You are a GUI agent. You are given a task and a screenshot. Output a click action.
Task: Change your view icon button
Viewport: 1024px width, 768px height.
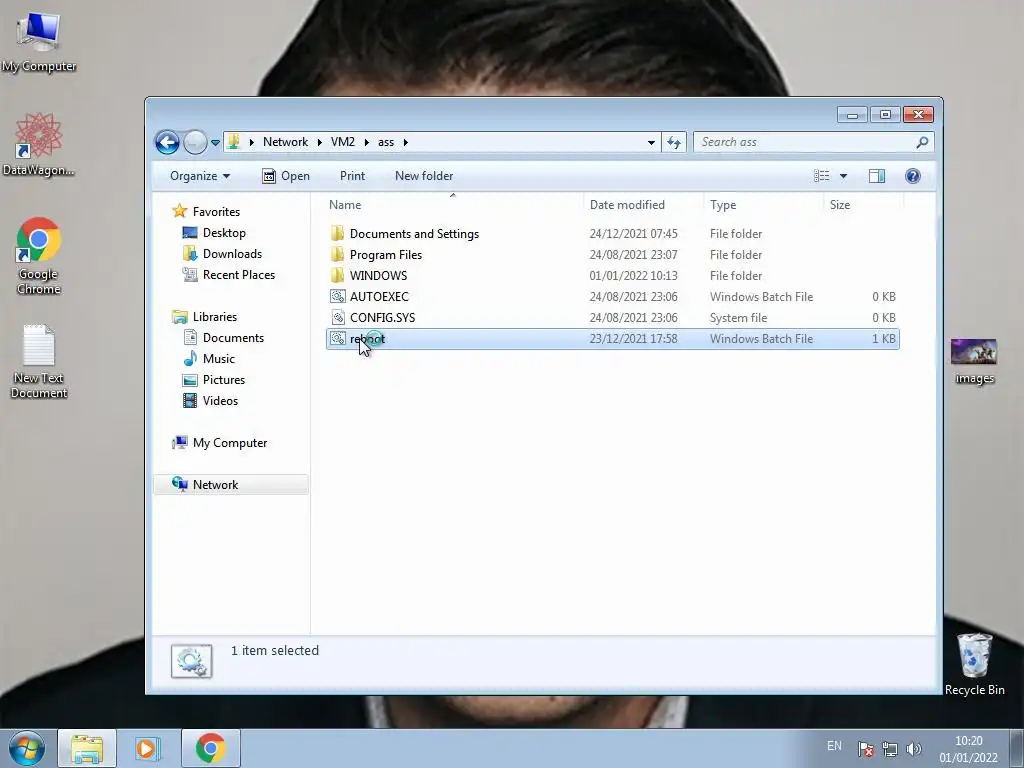pos(822,176)
